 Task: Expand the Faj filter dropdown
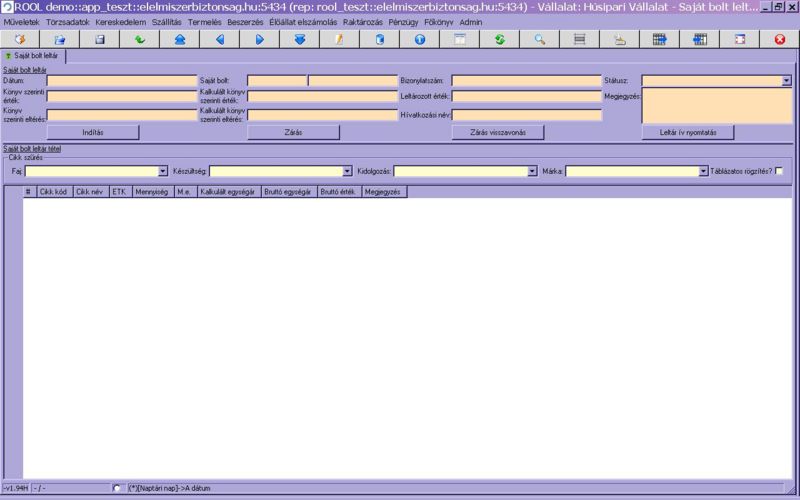tap(162, 171)
